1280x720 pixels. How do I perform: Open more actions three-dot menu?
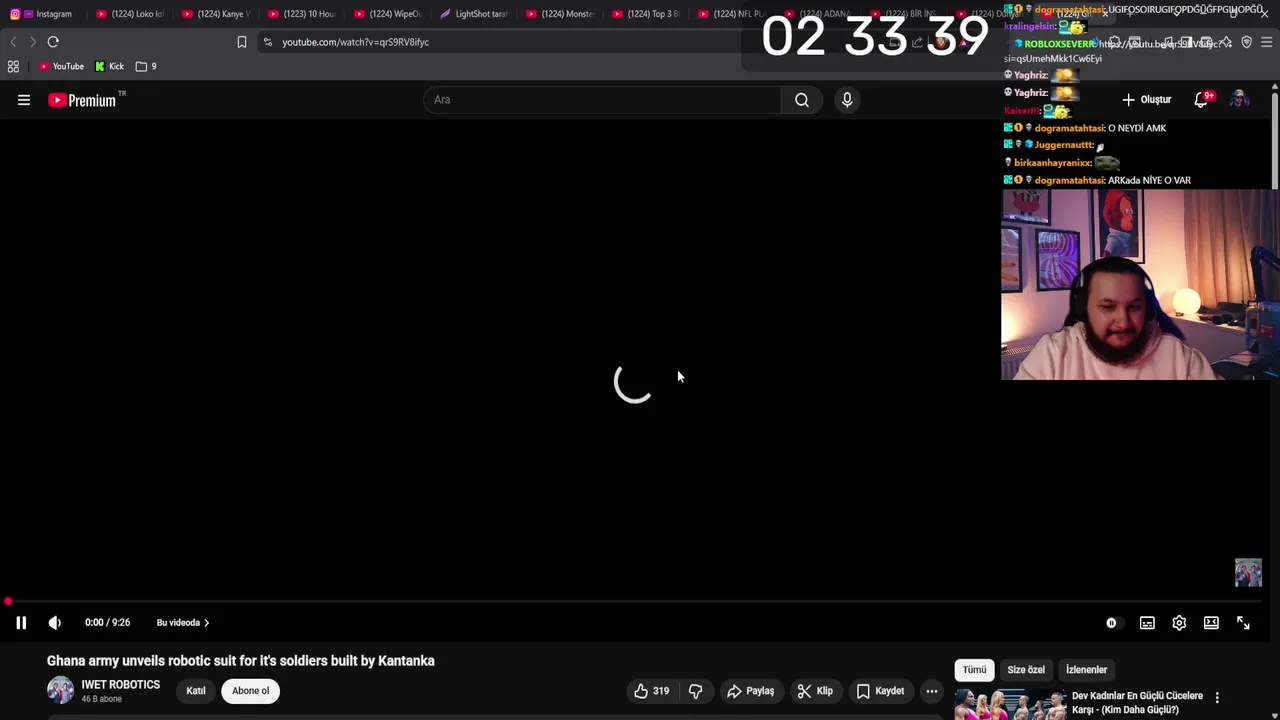pyautogui.click(x=932, y=691)
